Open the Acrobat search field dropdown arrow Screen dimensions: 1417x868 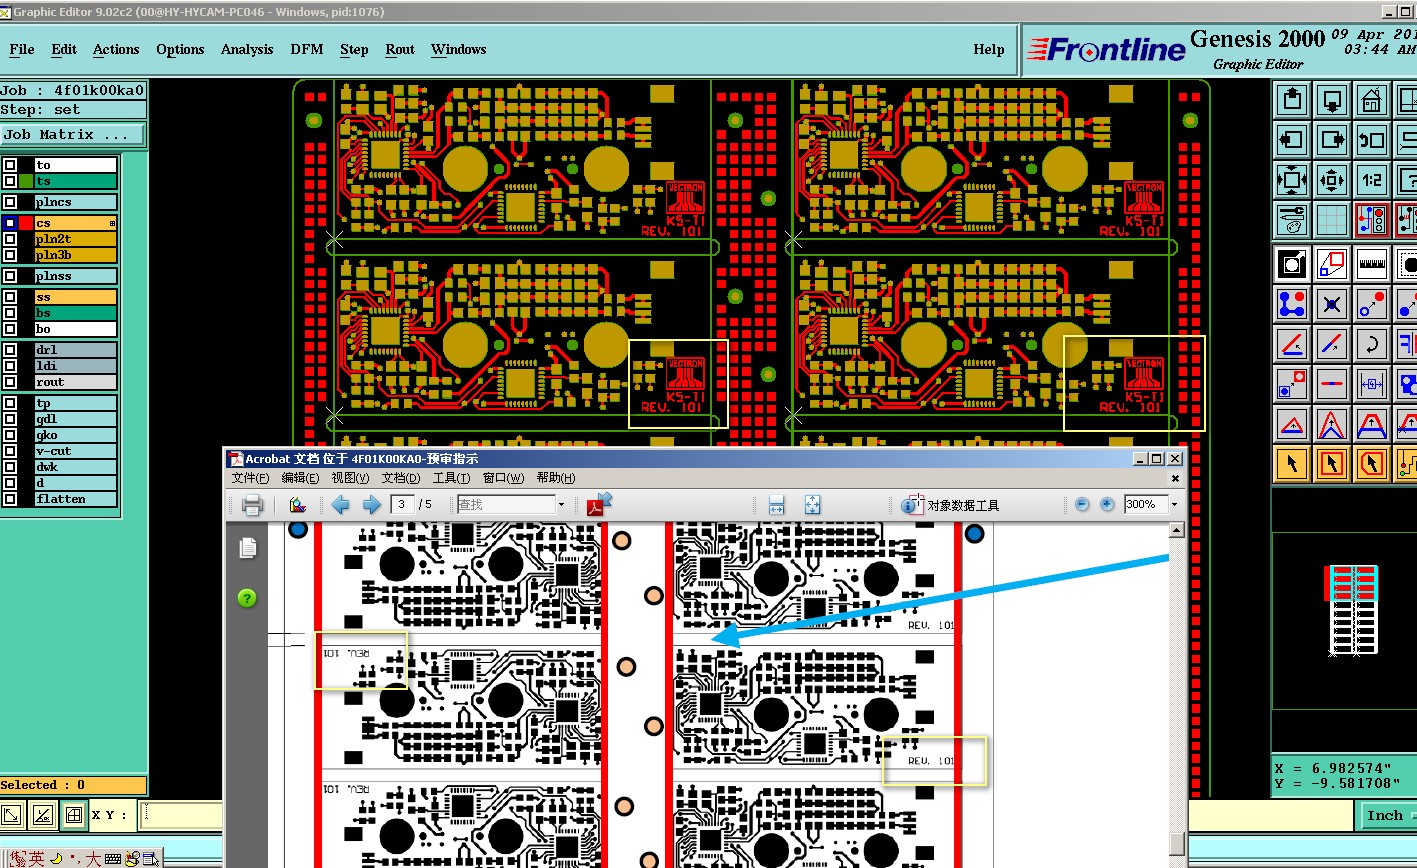pos(561,505)
